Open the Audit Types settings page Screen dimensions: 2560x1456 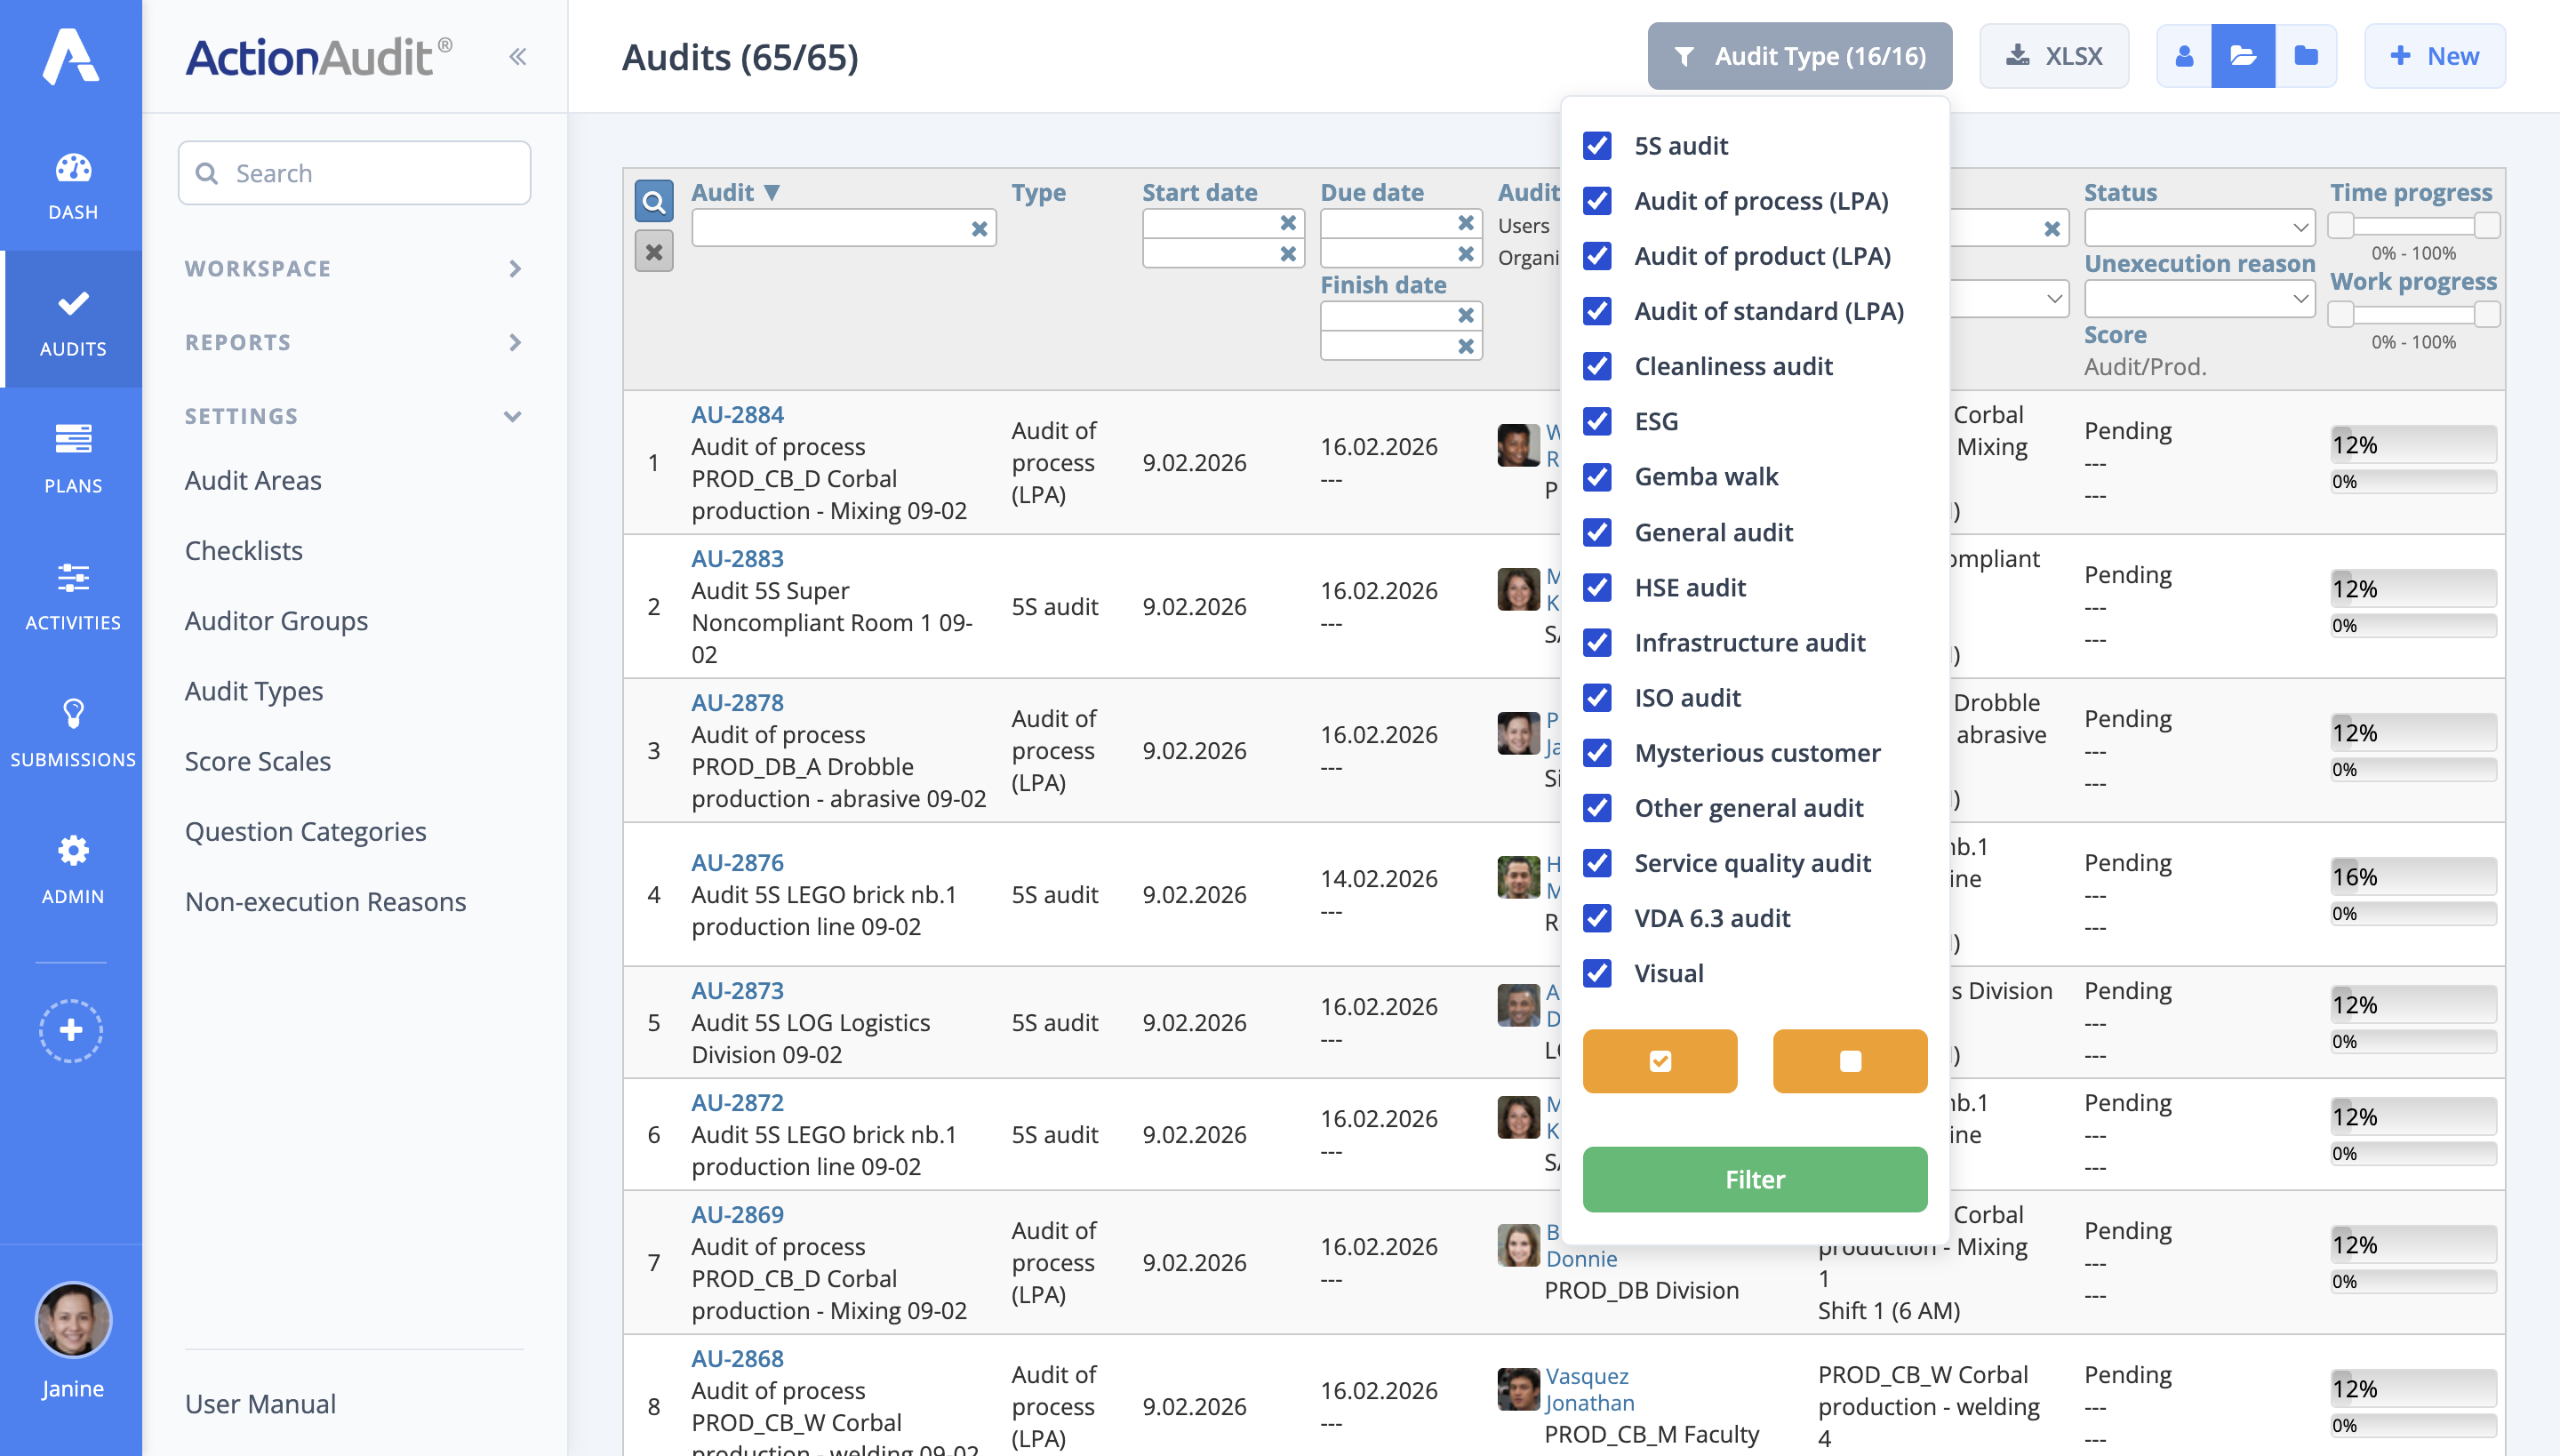pos(253,691)
